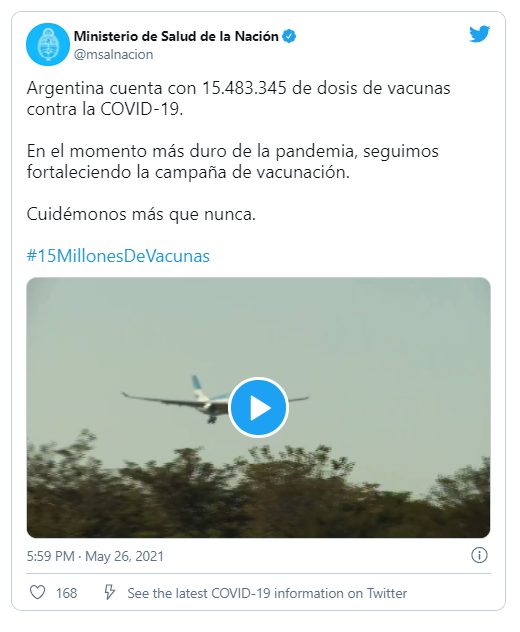Click the 'En el momento más duro' paragraph
520x632 pixels.
tap(233, 162)
